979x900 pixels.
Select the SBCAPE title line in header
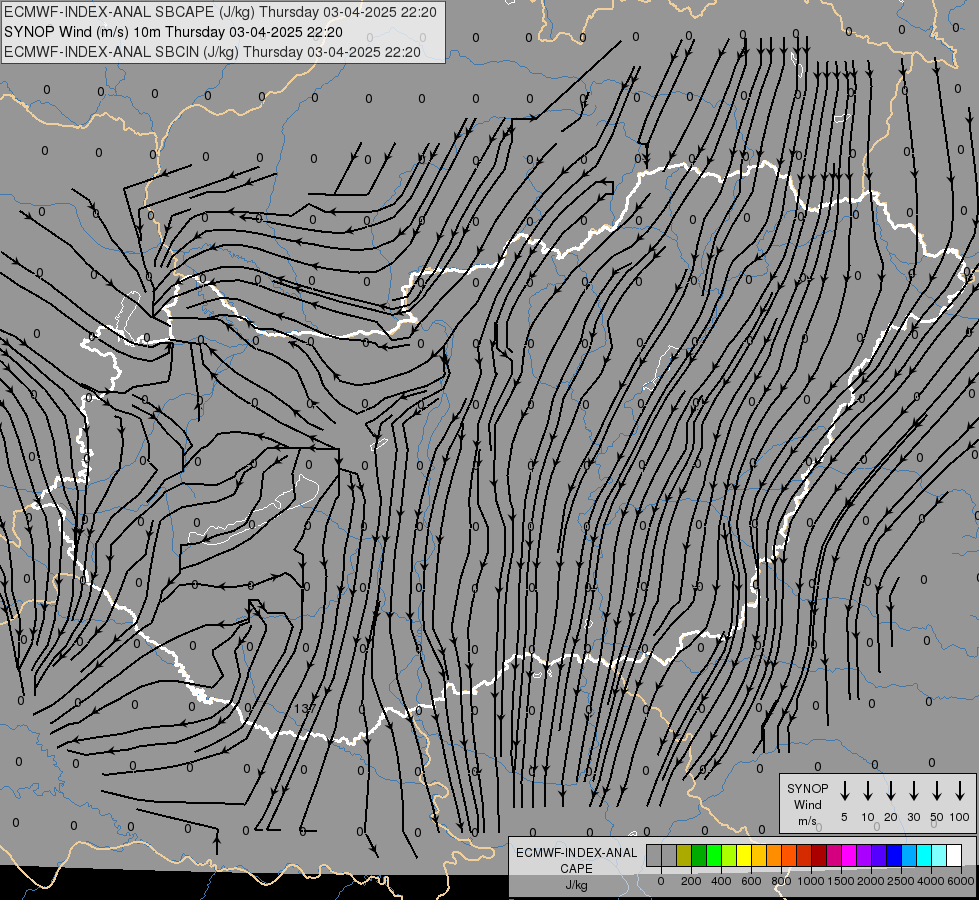(220, 12)
